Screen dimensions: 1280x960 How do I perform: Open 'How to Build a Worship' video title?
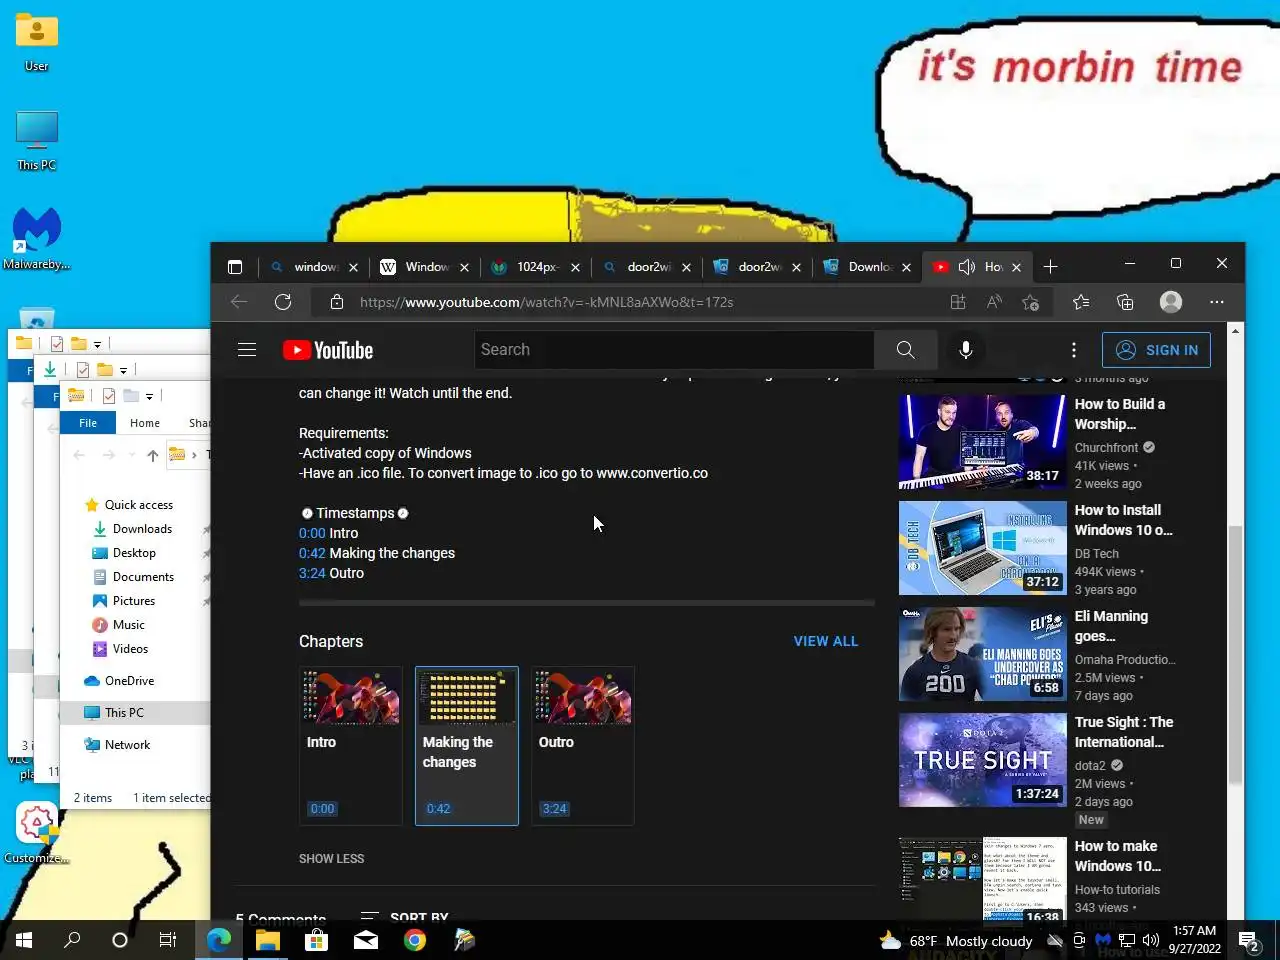(1120, 414)
